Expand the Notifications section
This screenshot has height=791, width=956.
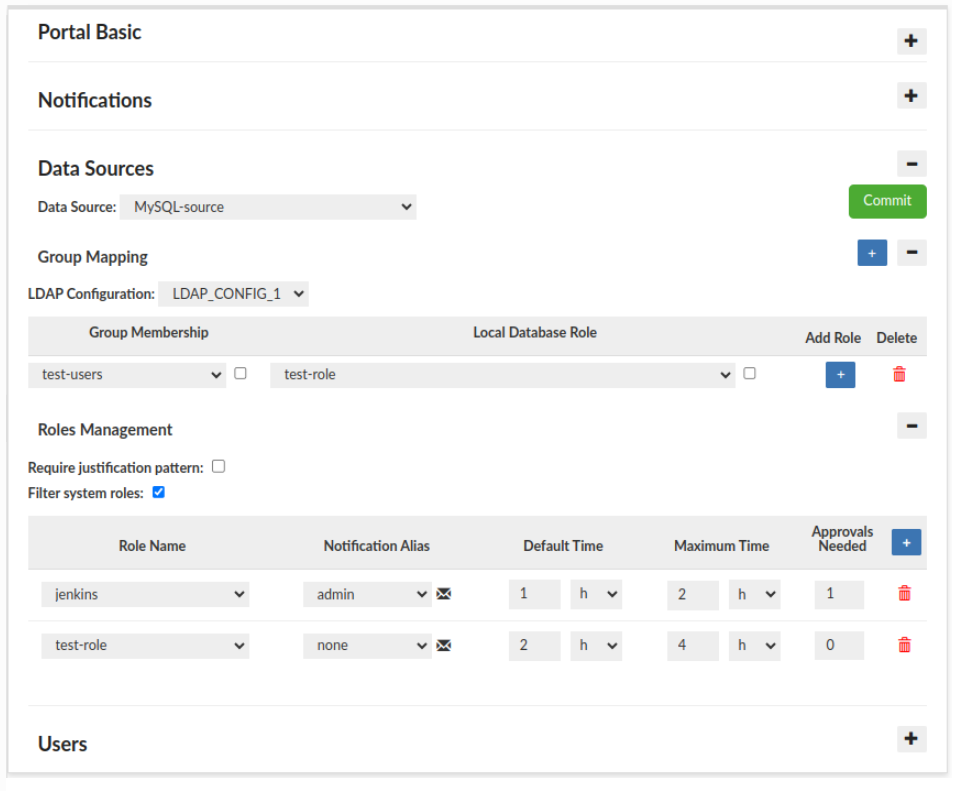[910, 96]
